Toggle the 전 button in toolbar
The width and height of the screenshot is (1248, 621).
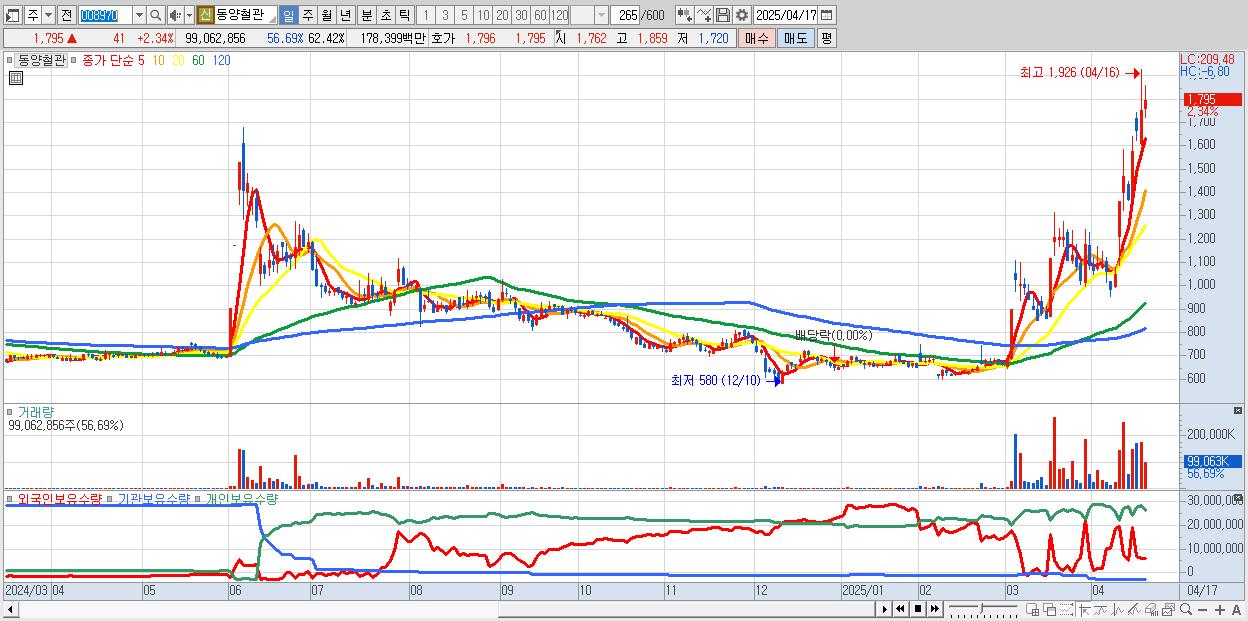(x=66, y=15)
